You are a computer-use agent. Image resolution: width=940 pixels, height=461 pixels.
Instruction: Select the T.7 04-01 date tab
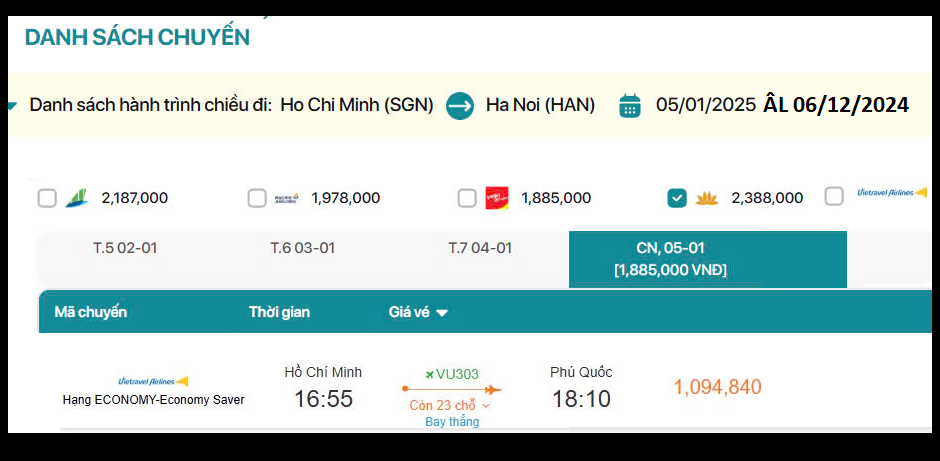pos(480,248)
